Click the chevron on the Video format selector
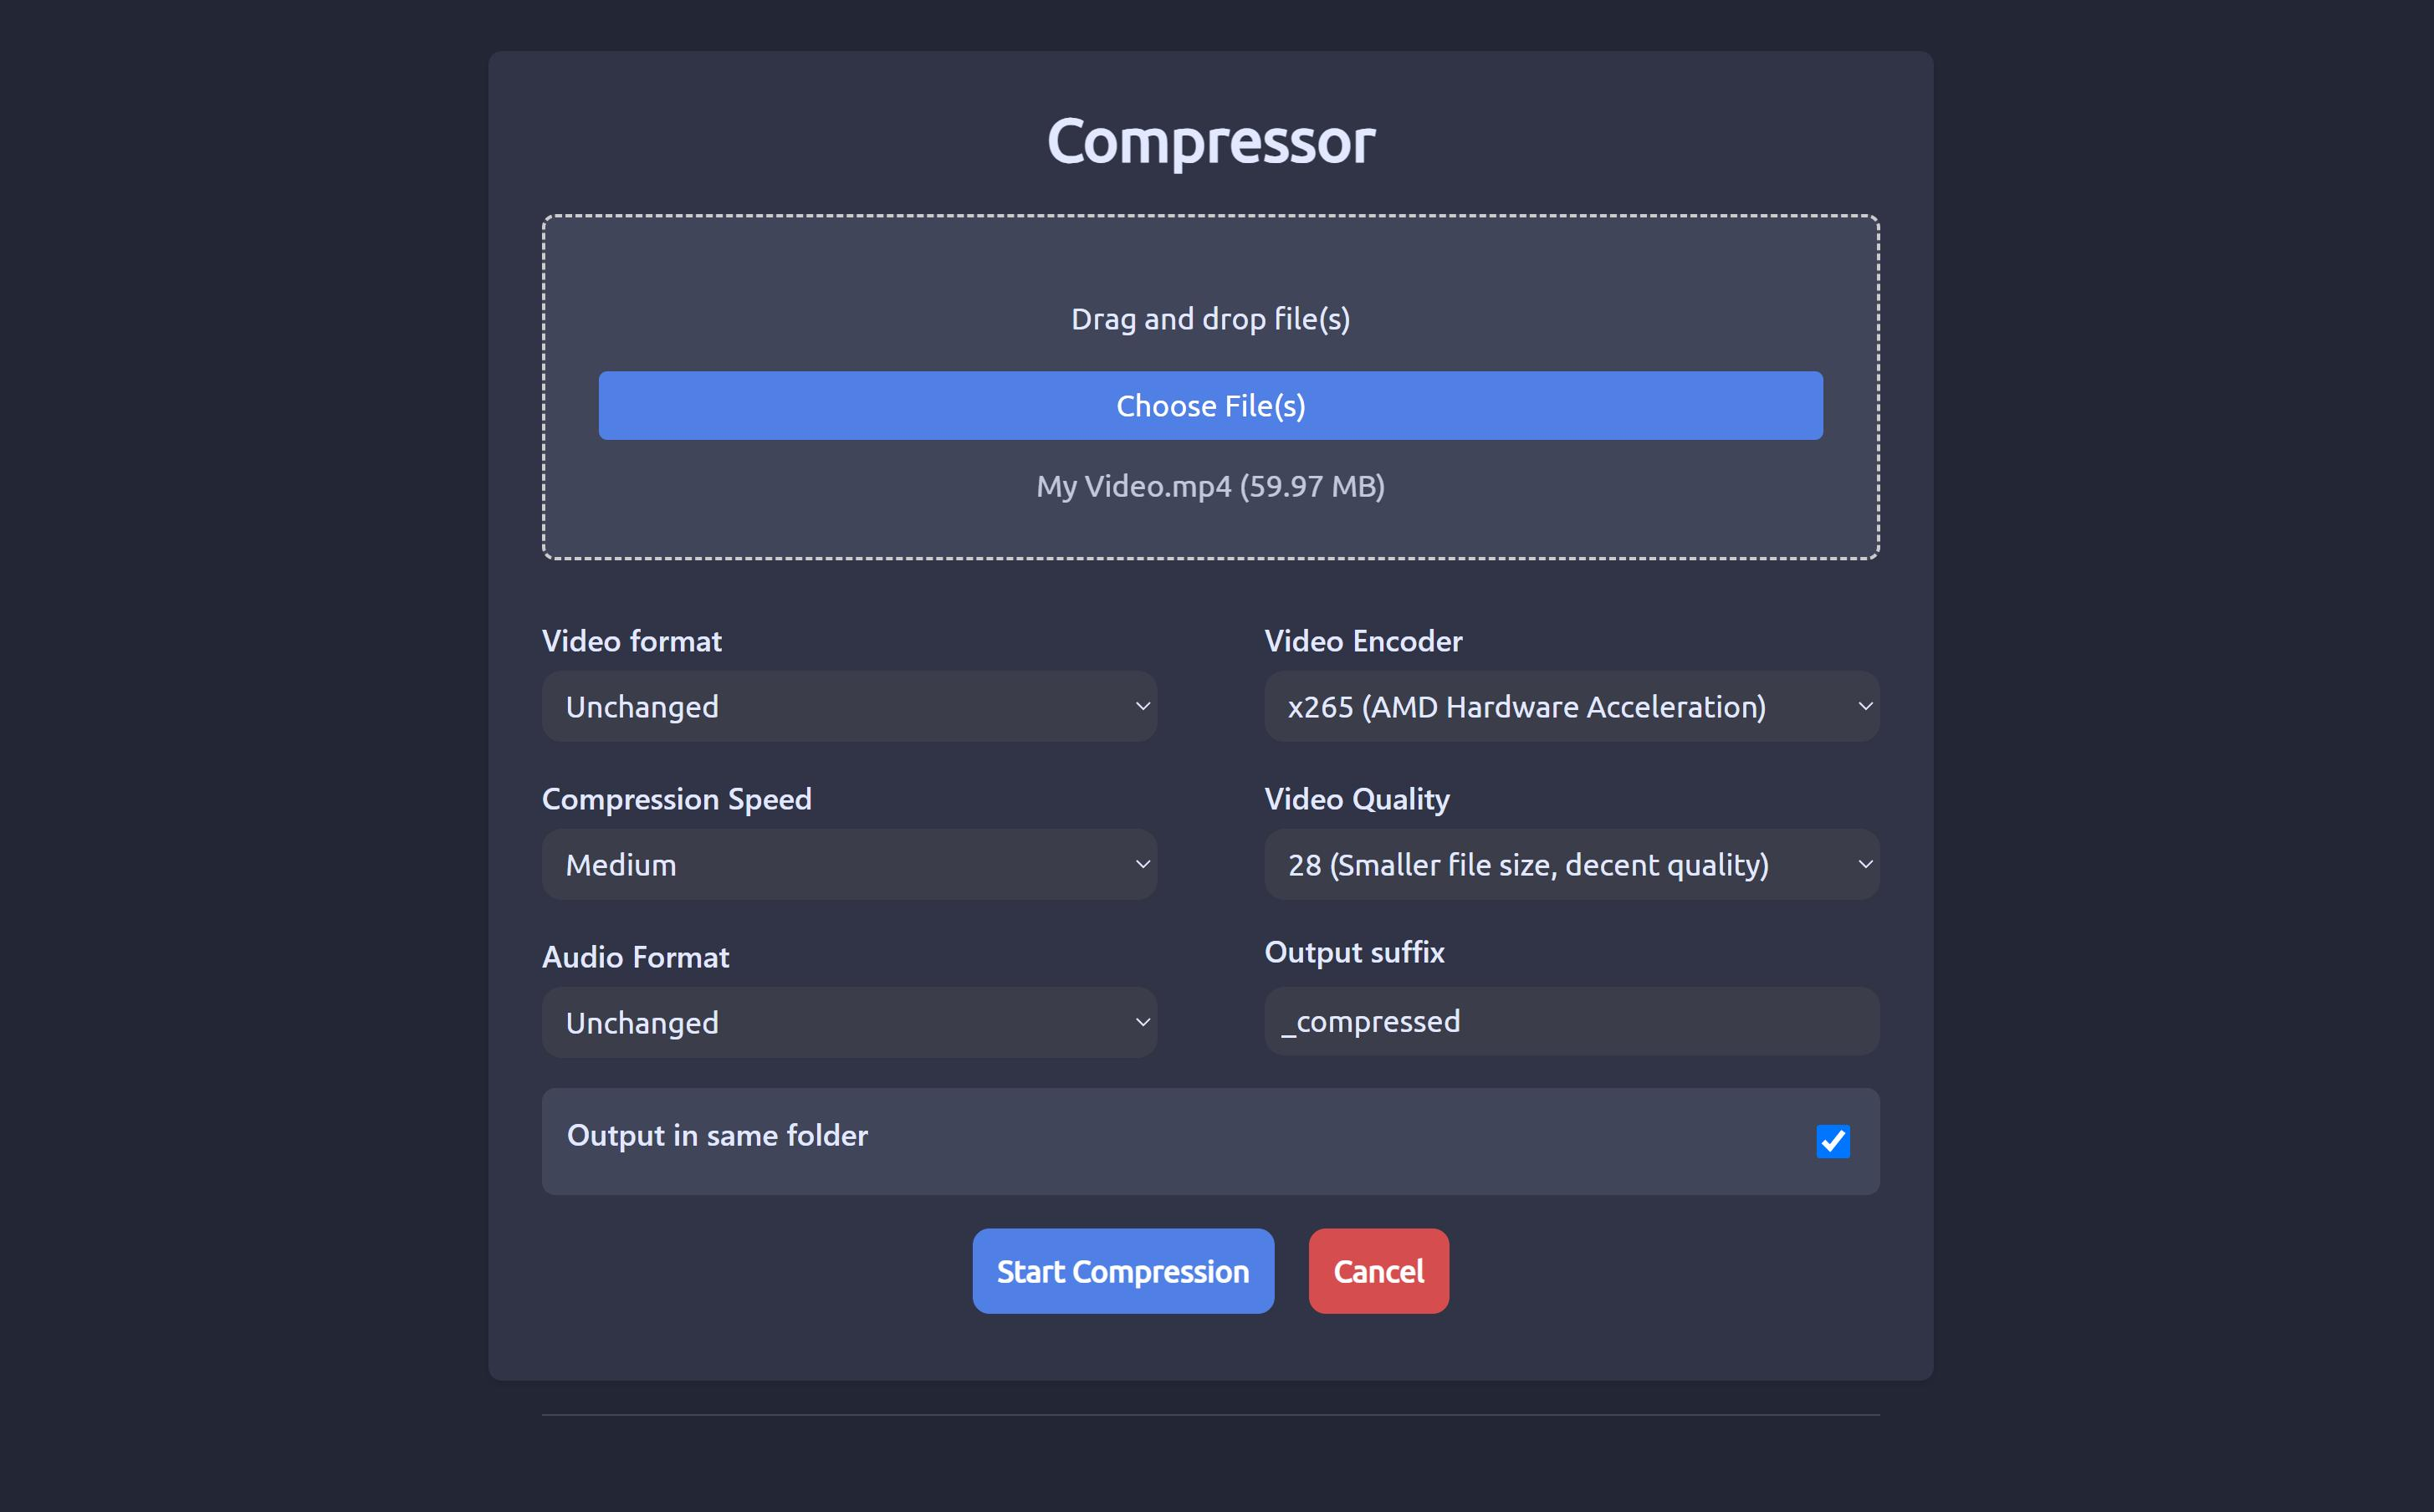This screenshot has height=1512, width=2434. coord(1142,706)
